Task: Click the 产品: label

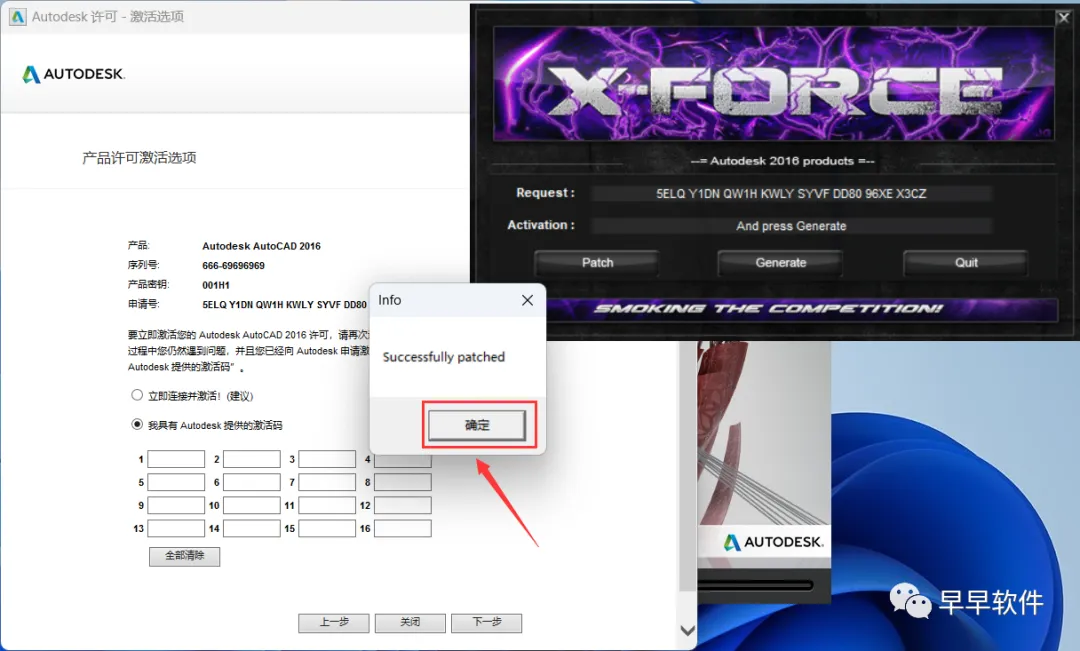Action: 138,246
